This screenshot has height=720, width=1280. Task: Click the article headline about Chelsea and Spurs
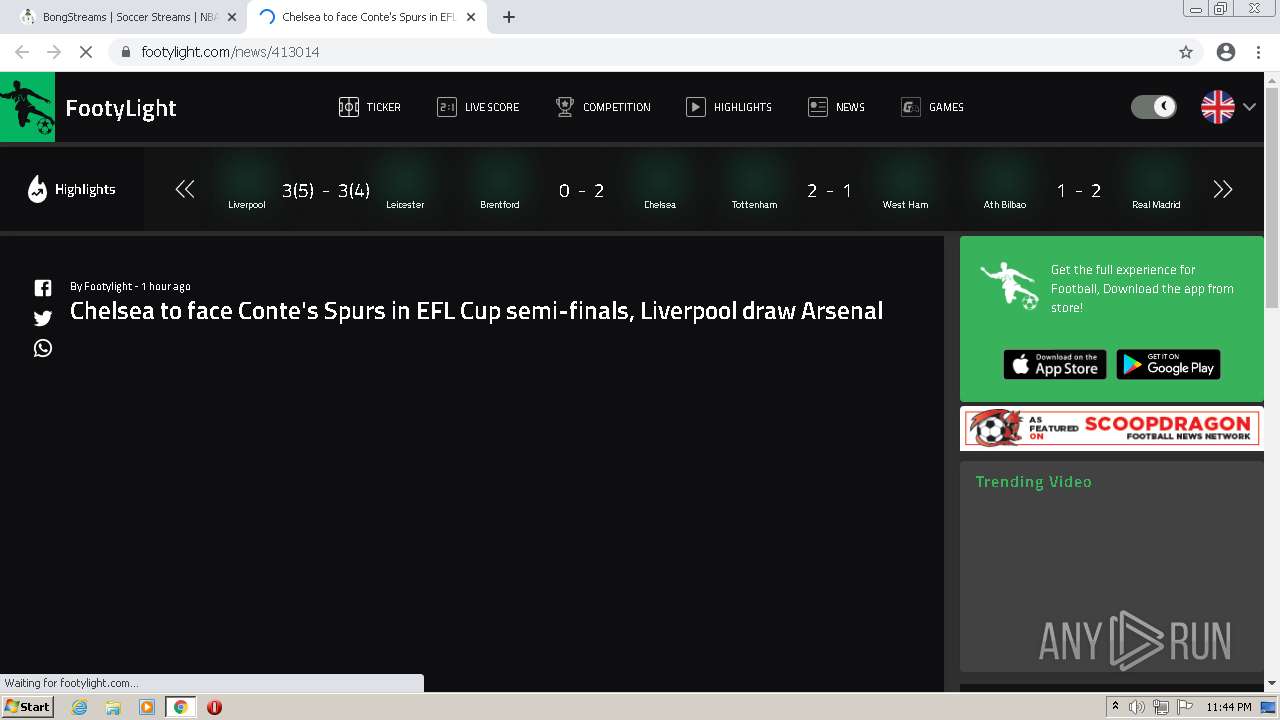[x=476, y=311]
